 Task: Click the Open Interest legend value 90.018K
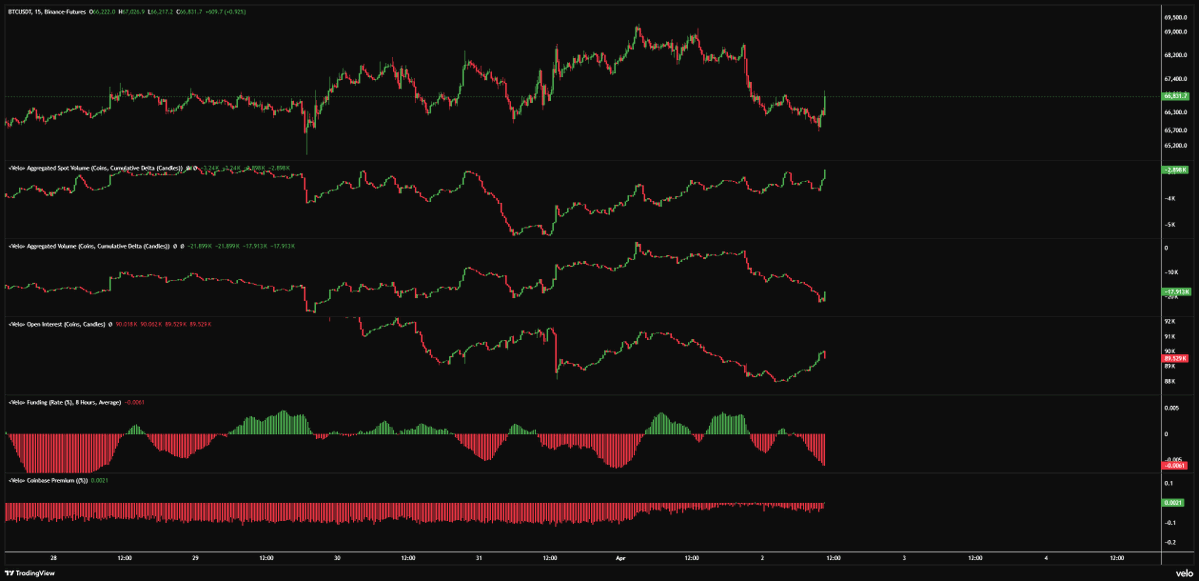tap(126, 325)
